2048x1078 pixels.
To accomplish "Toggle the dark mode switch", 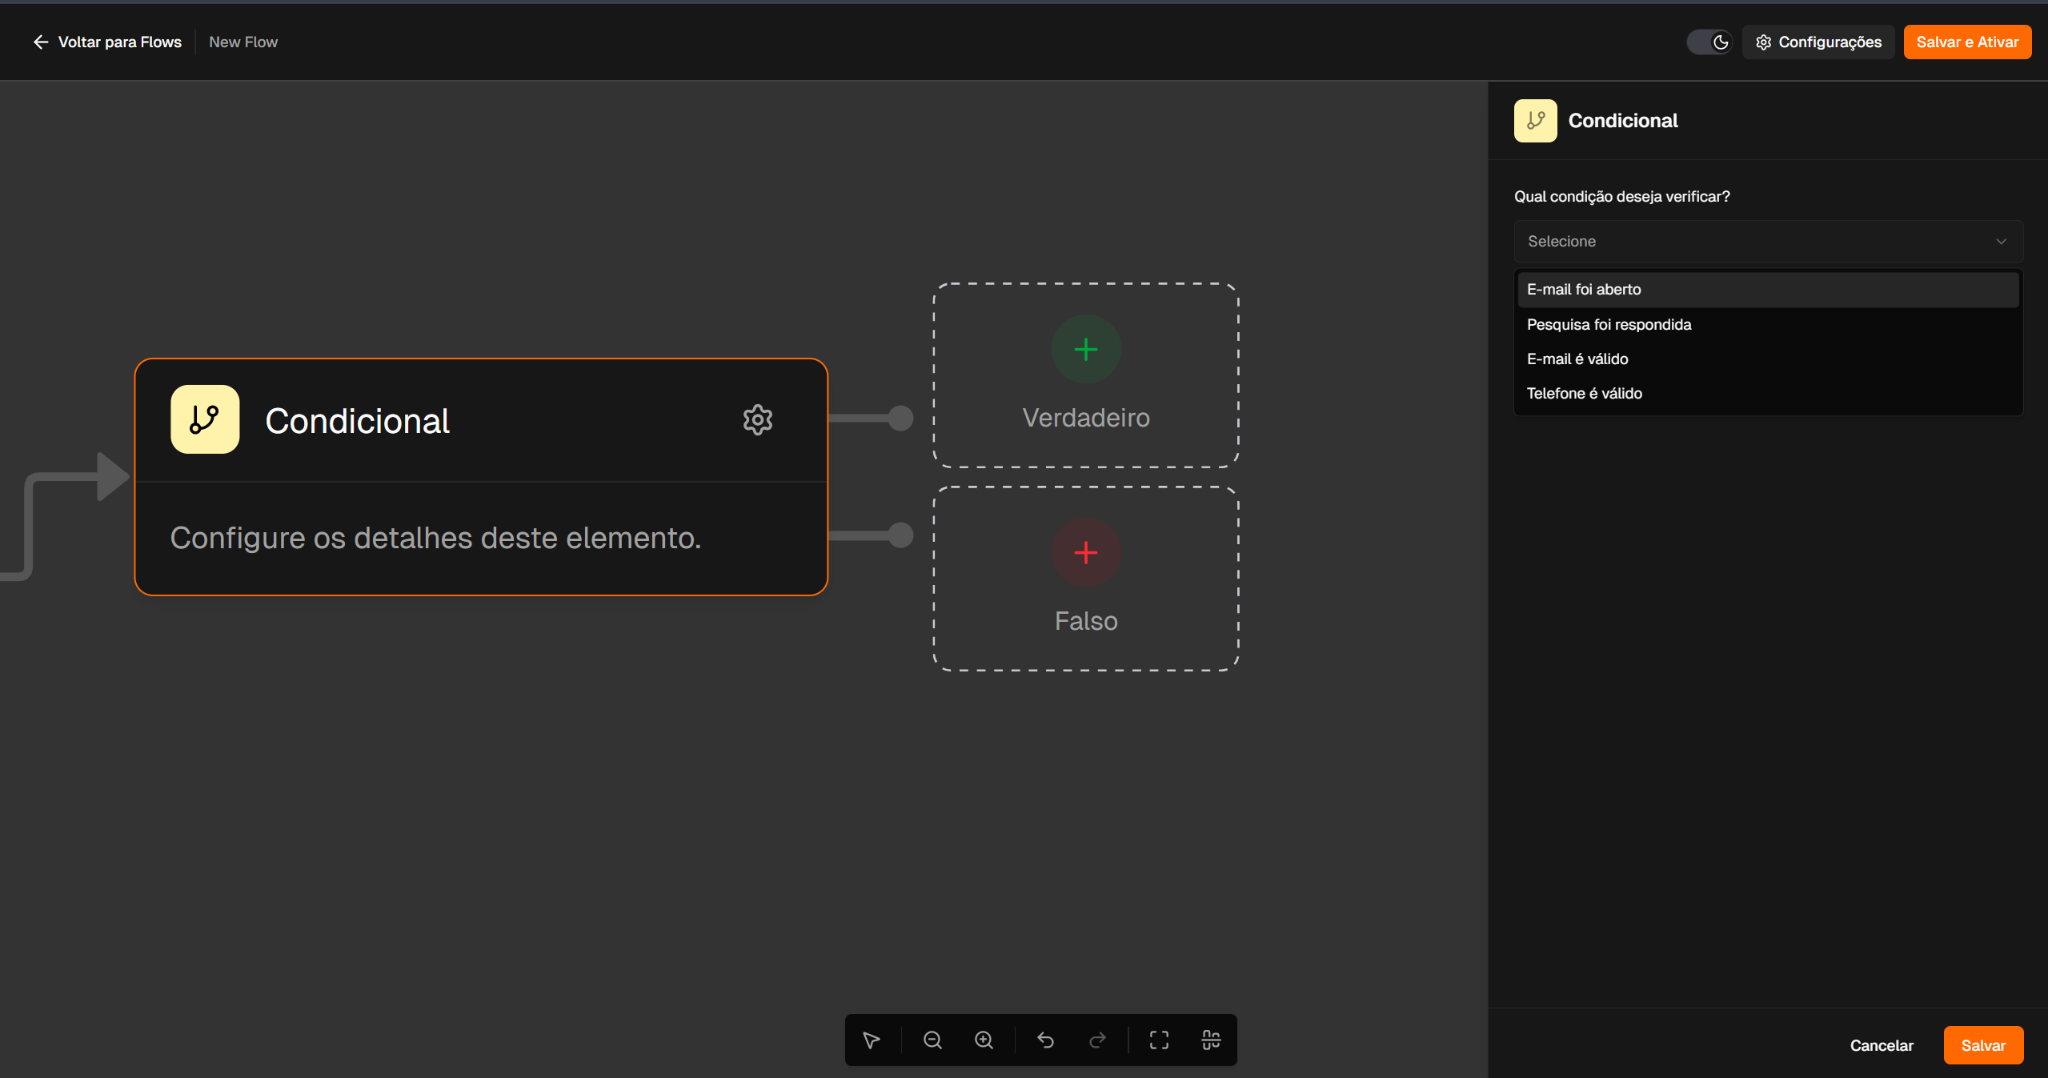I will pos(1709,42).
